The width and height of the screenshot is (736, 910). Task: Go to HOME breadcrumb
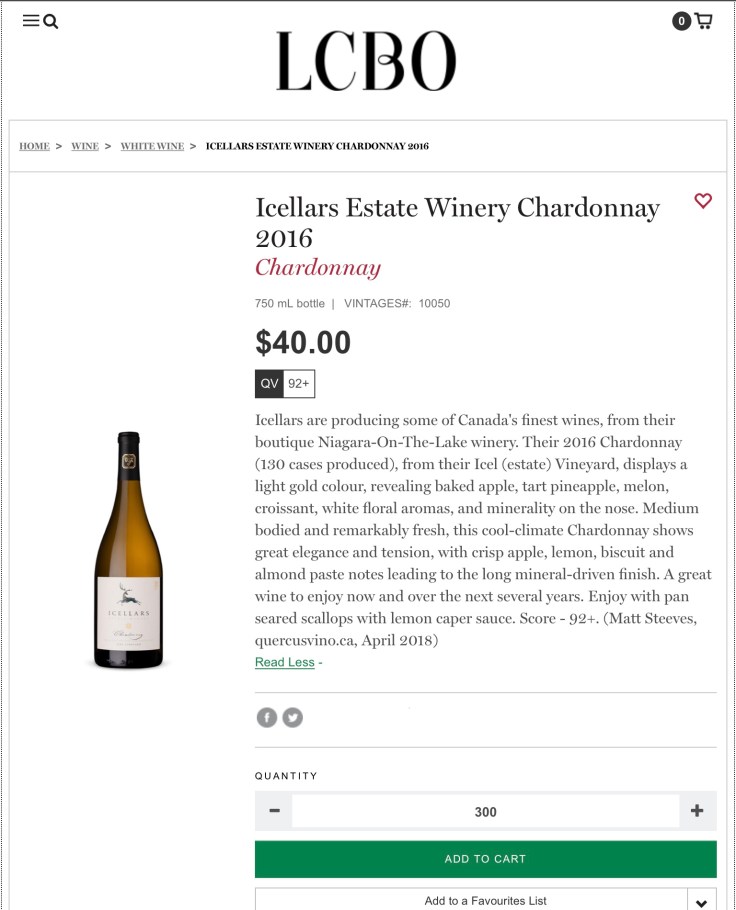click(x=34, y=146)
